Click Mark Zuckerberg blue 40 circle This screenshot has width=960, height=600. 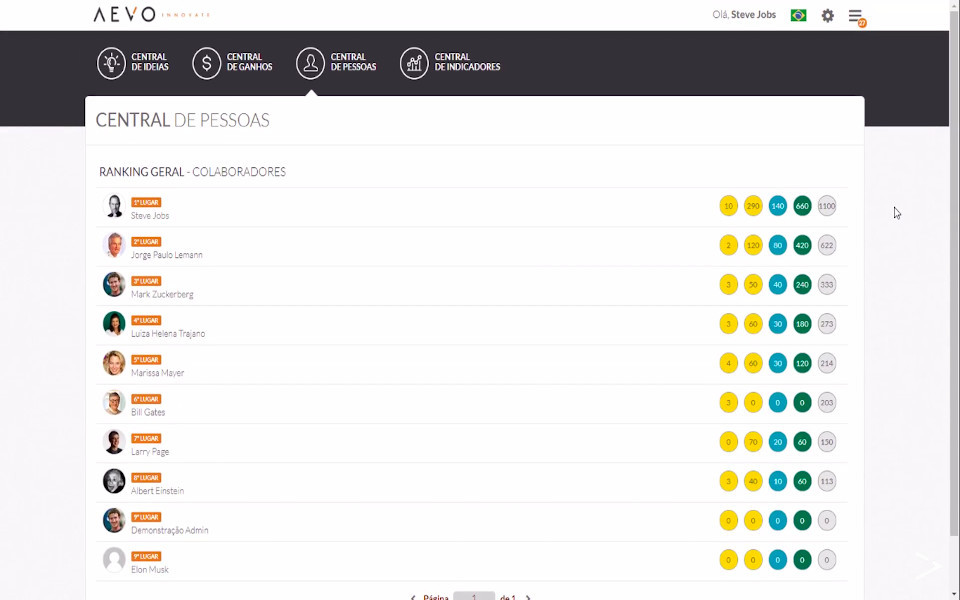(x=778, y=284)
